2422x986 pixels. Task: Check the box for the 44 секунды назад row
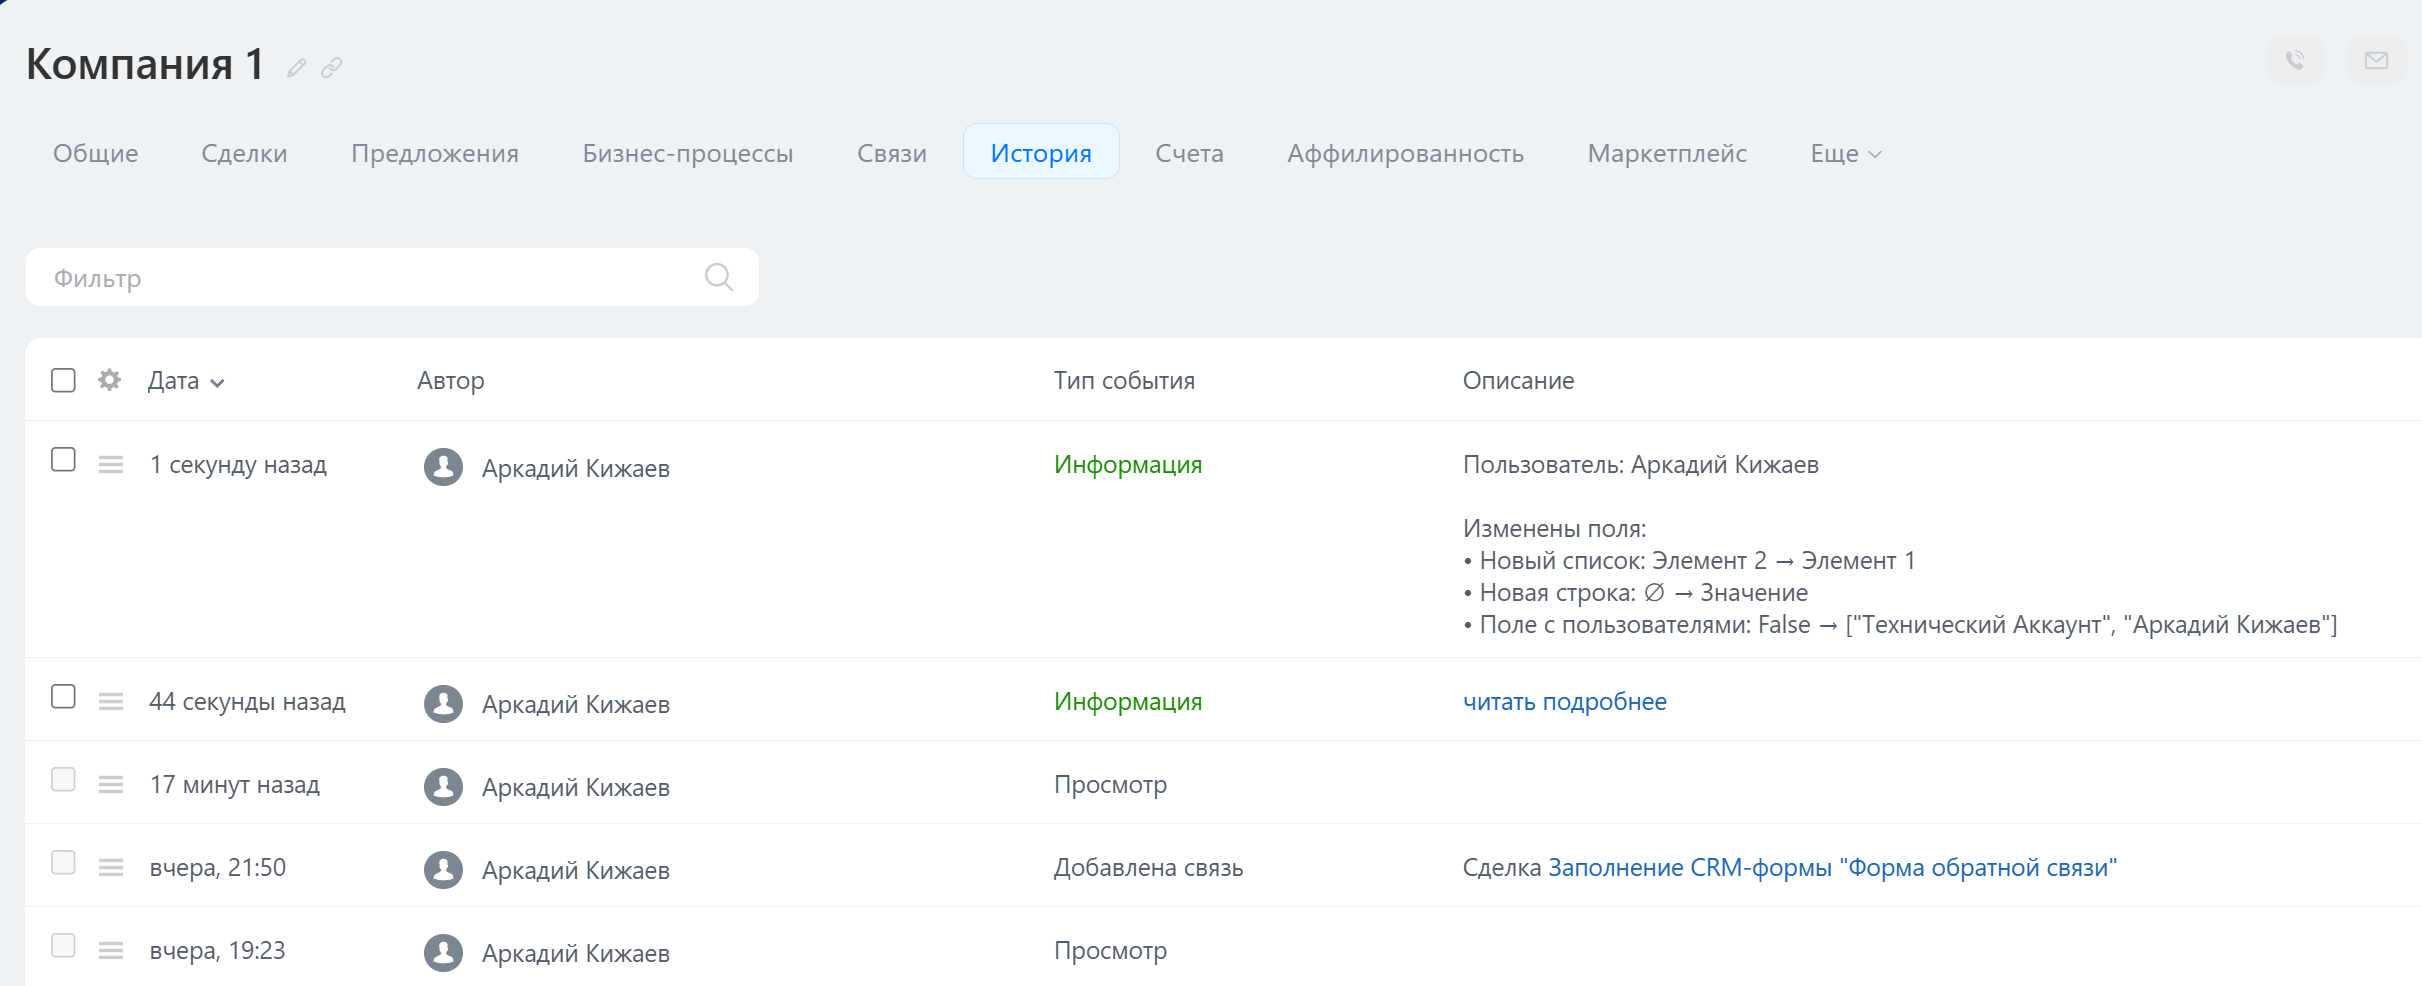tap(63, 697)
